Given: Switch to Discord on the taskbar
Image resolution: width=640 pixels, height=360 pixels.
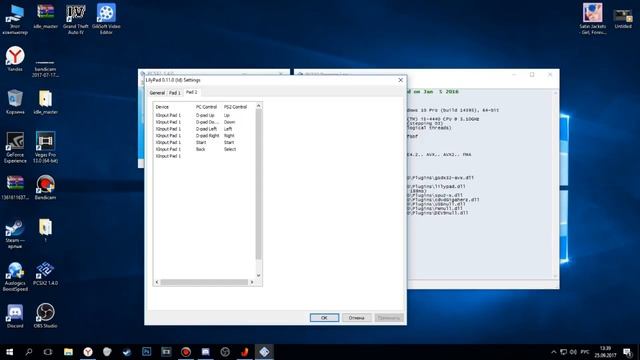Looking at the screenshot, I should pos(205,352).
